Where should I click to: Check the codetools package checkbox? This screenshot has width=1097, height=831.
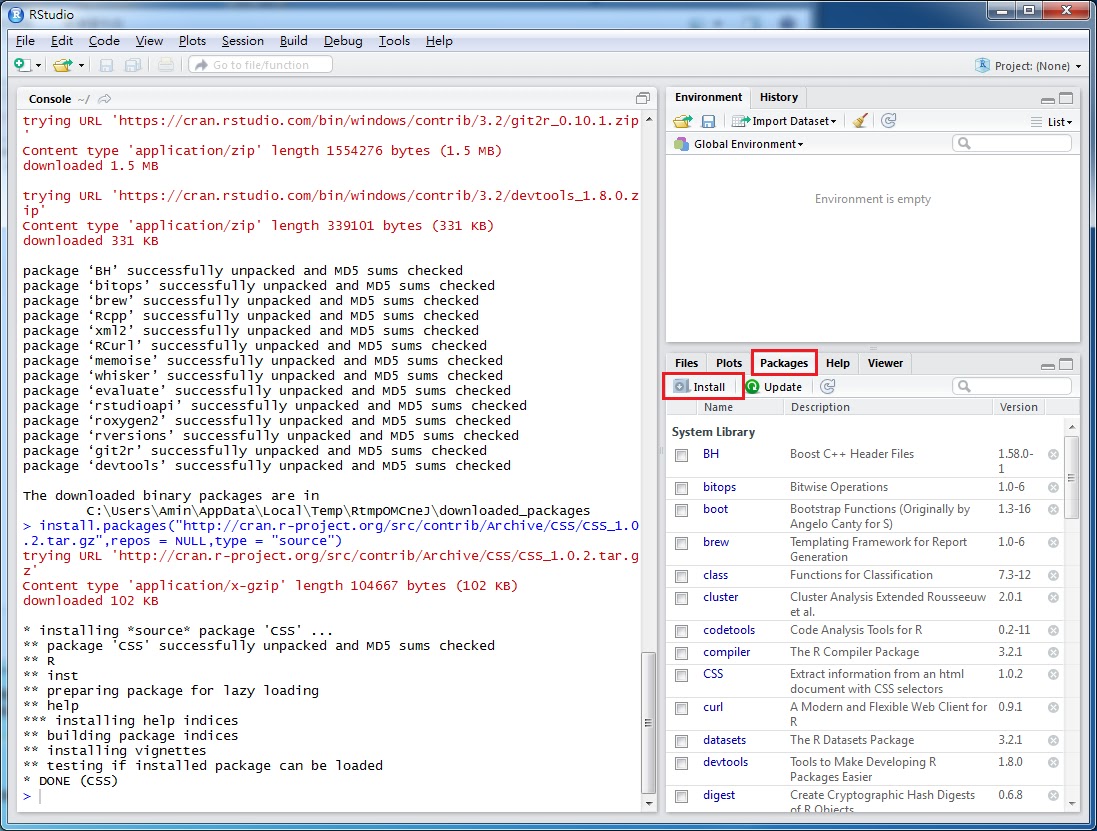point(681,632)
